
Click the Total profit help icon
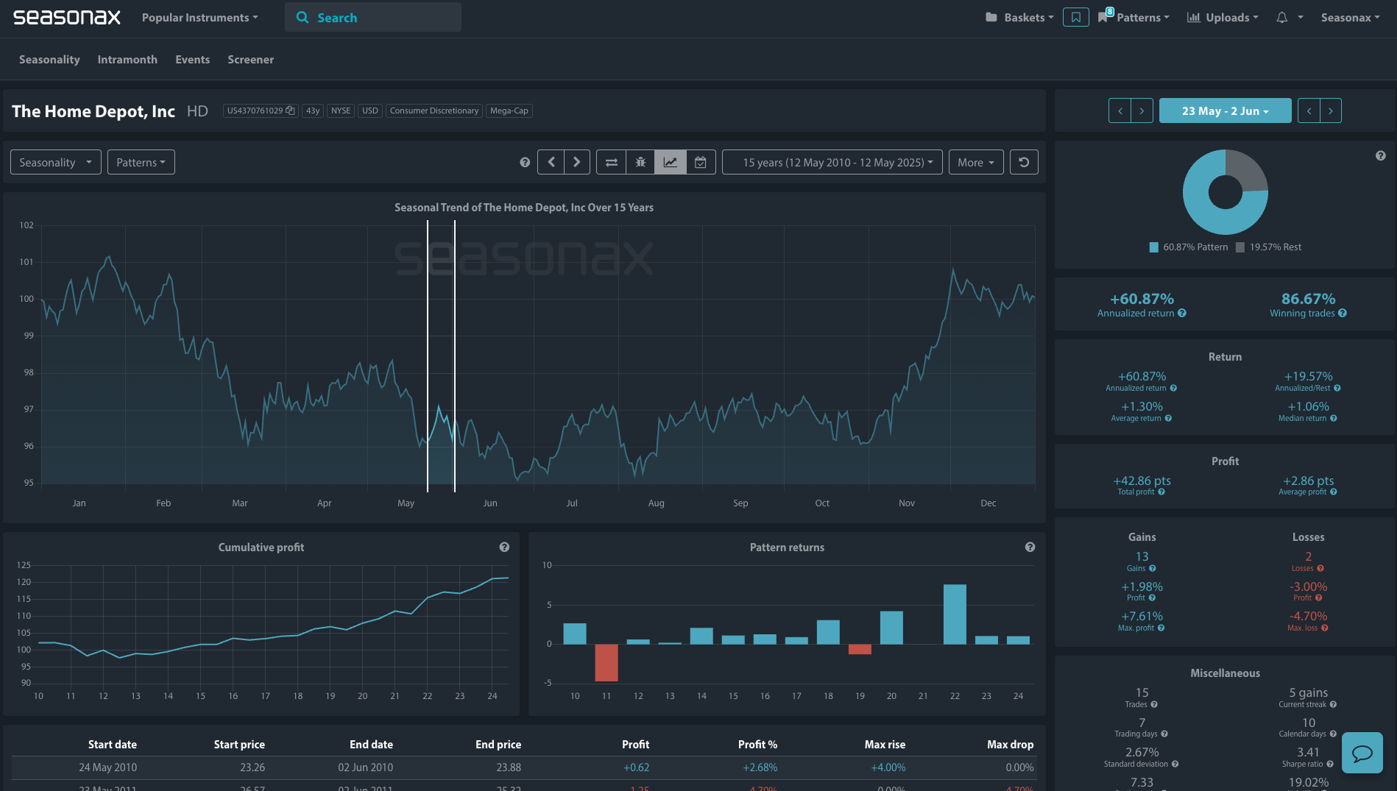[1160, 492]
